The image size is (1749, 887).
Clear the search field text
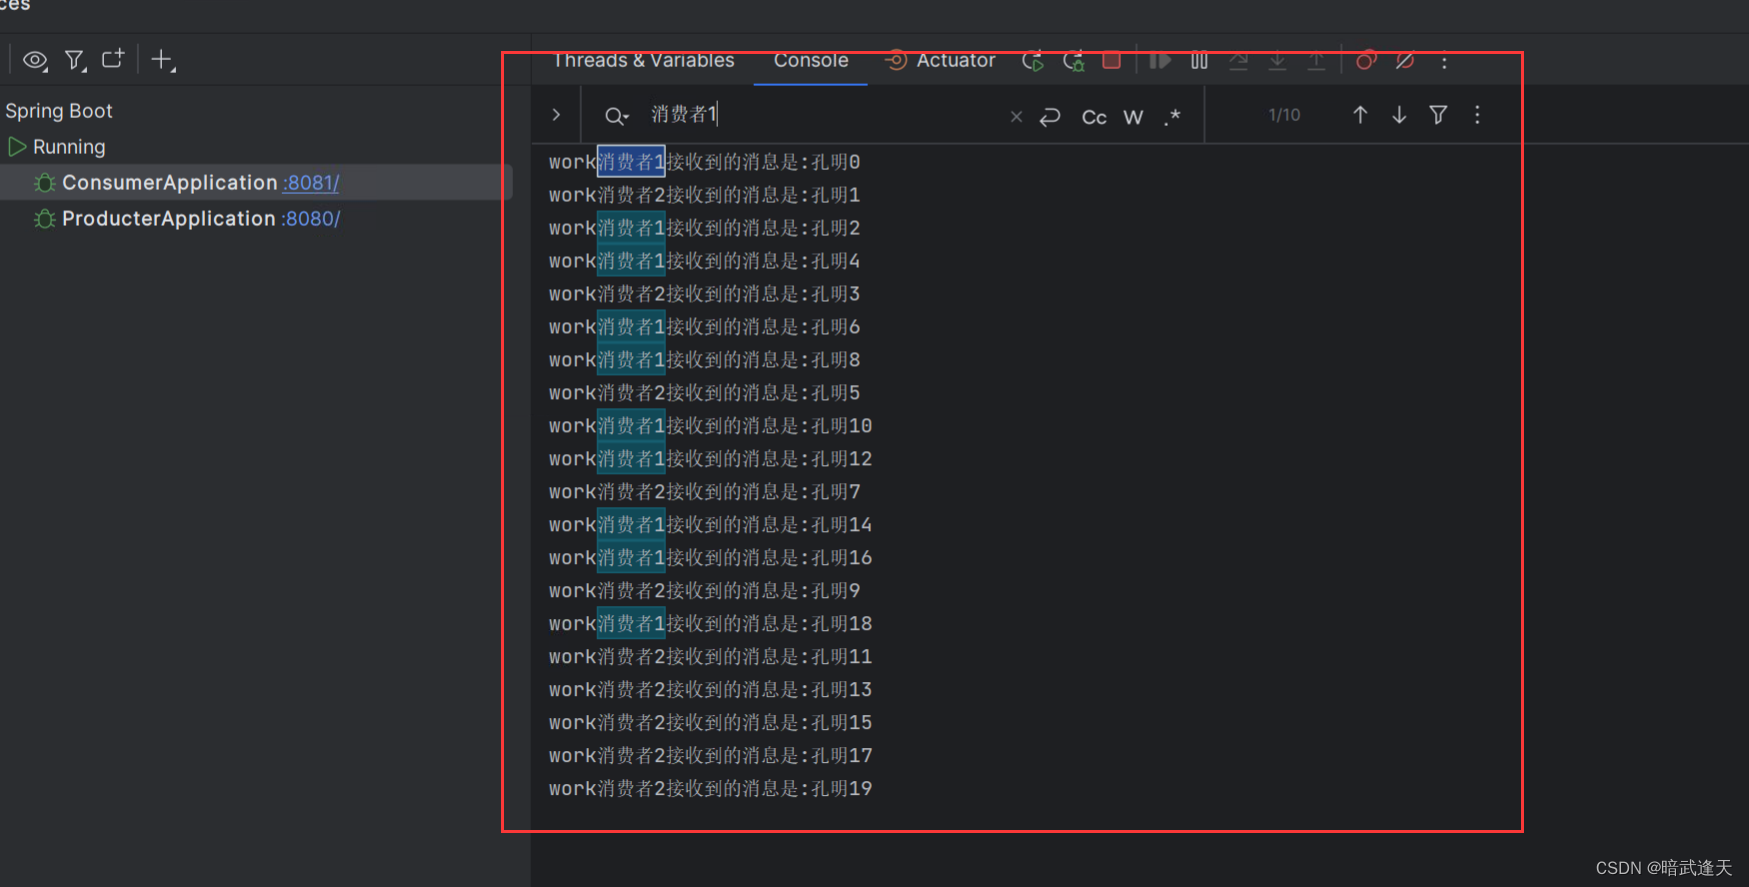[1016, 116]
